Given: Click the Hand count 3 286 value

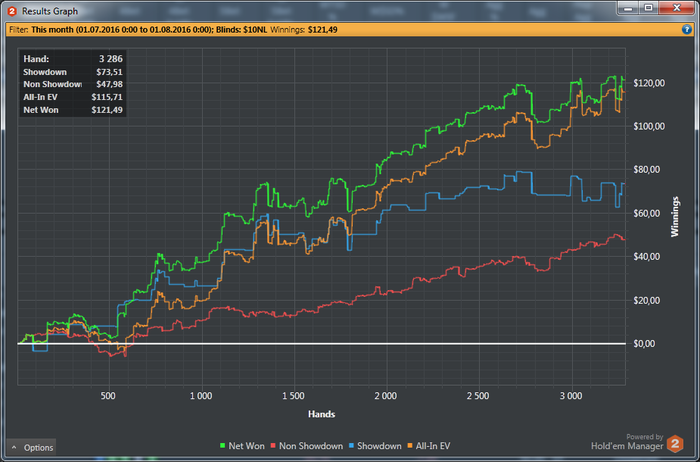Looking at the screenshot, I should tap(111, 59).
